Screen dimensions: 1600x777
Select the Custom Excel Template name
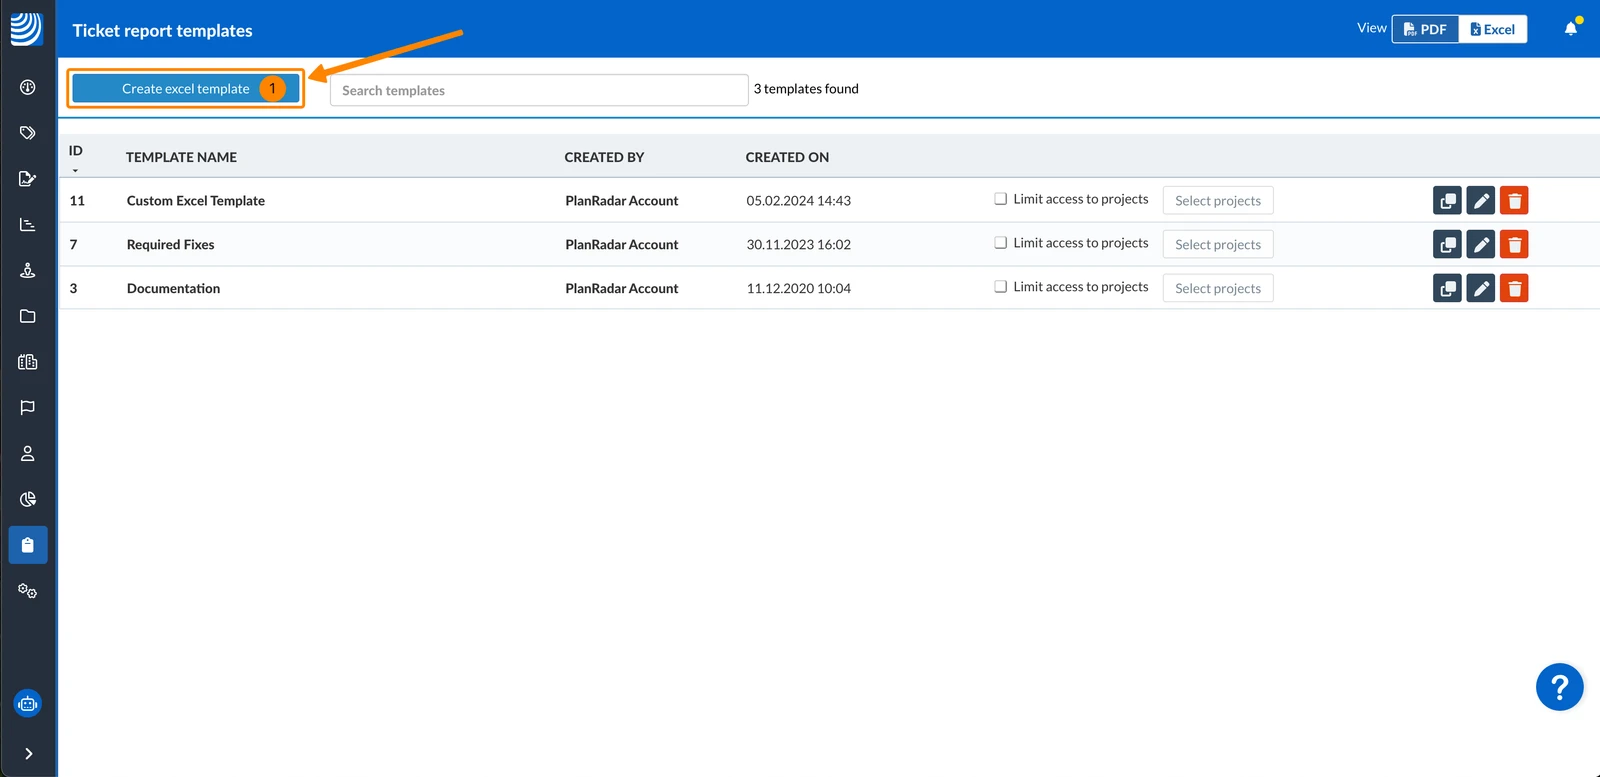pyautogui.click(x=196, y=201)
